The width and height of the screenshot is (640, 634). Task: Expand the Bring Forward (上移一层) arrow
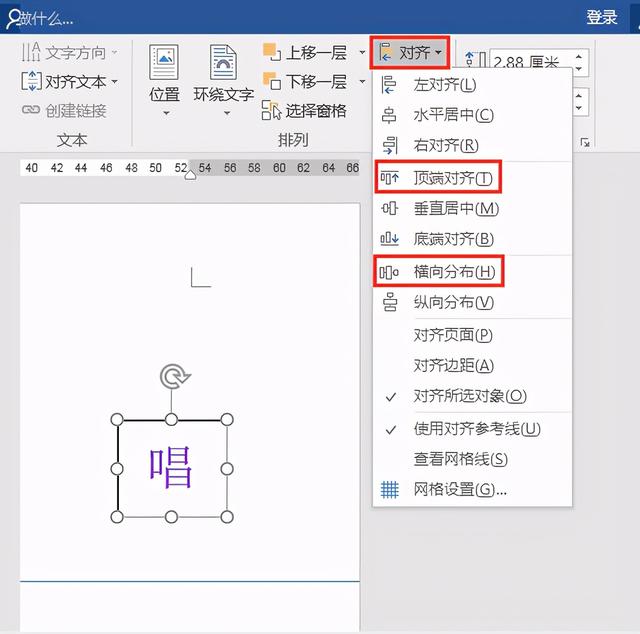click(x=362, y=52)
